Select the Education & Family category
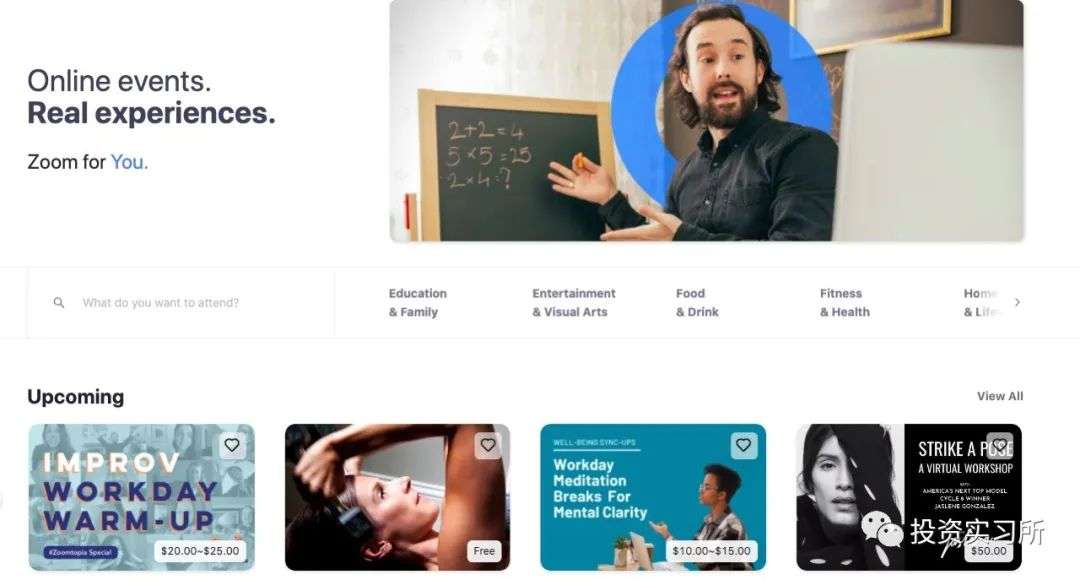The image size is (1080, 580). tap(418, 302)
